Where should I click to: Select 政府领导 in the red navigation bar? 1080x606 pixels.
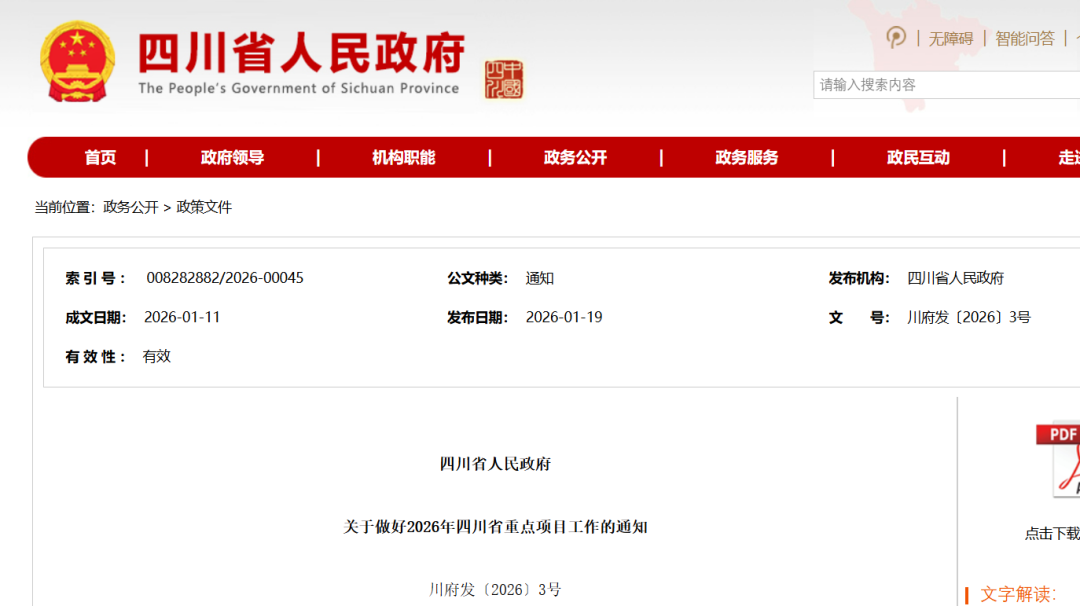(x=232, y=157)
